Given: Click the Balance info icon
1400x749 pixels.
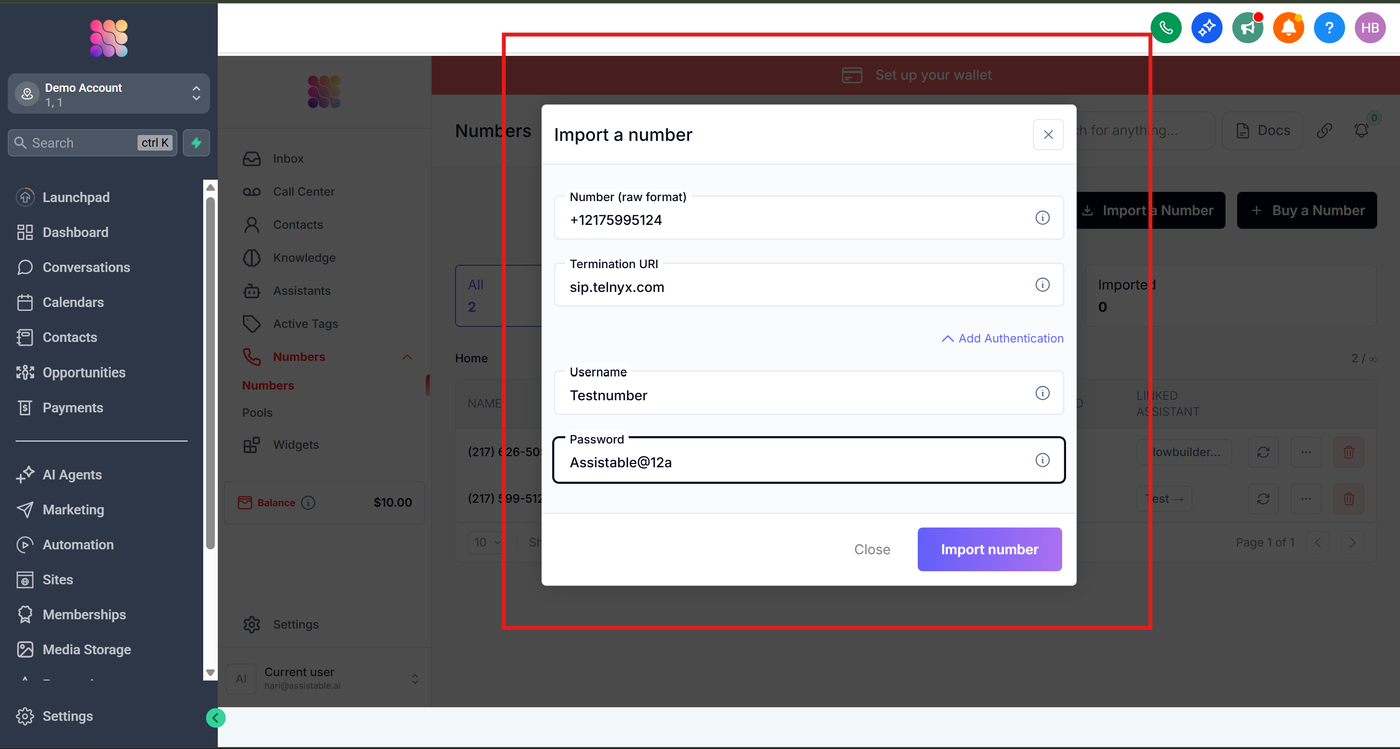Looking at the screenshot, I should 308,503.
